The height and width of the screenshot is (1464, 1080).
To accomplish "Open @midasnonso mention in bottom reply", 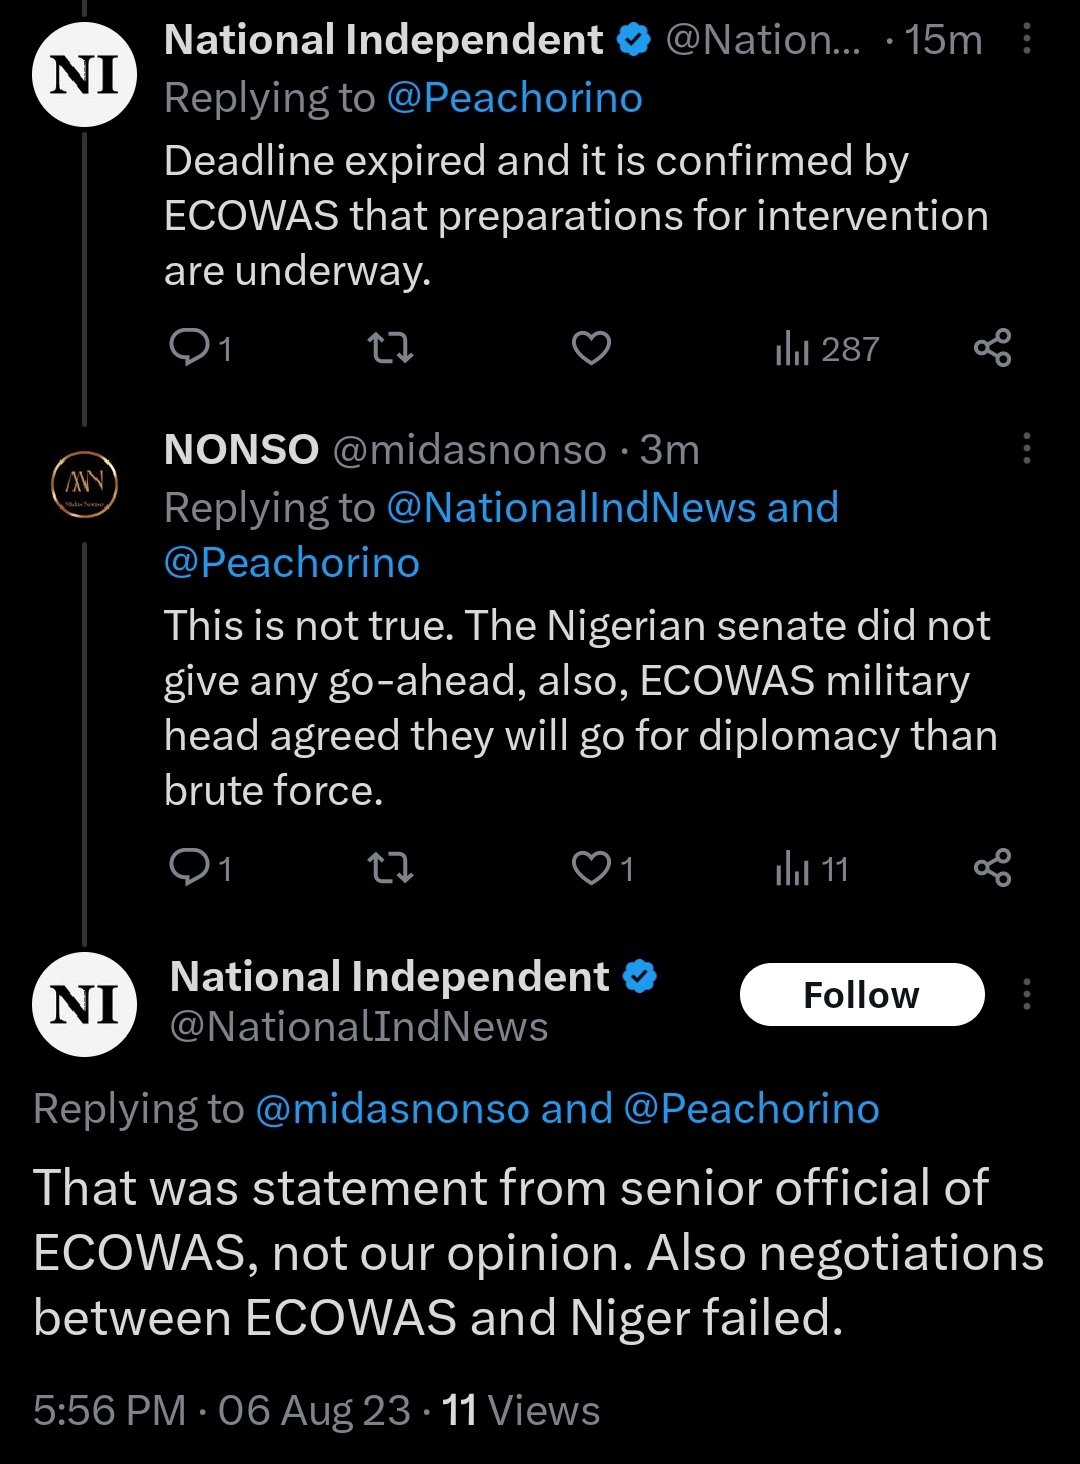I will point(392,1109).
